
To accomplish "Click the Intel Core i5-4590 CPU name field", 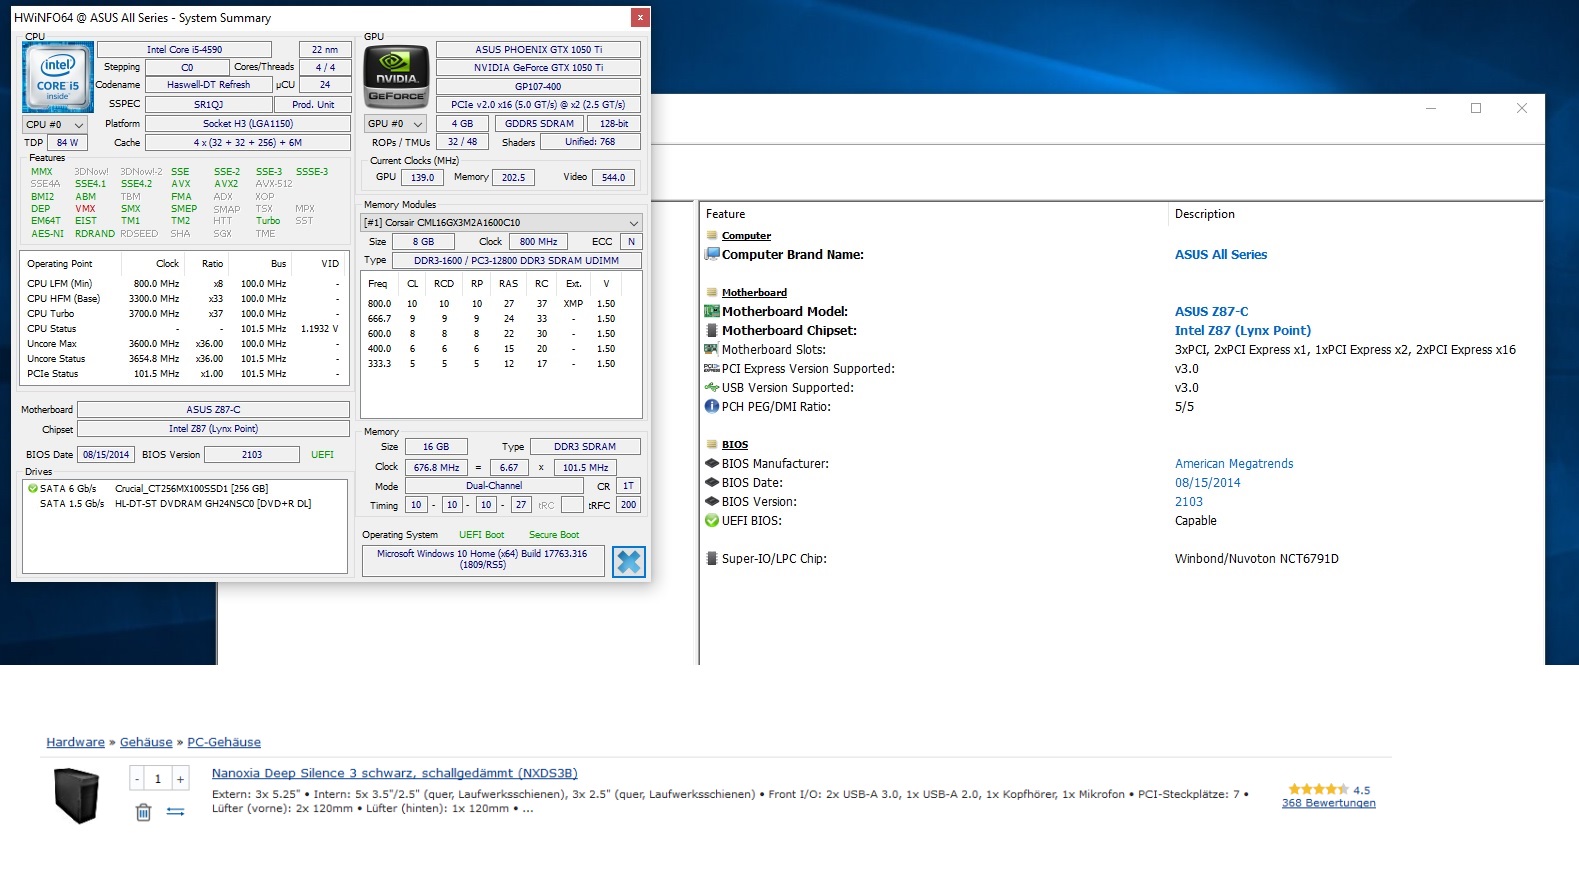I will point(184,49).
